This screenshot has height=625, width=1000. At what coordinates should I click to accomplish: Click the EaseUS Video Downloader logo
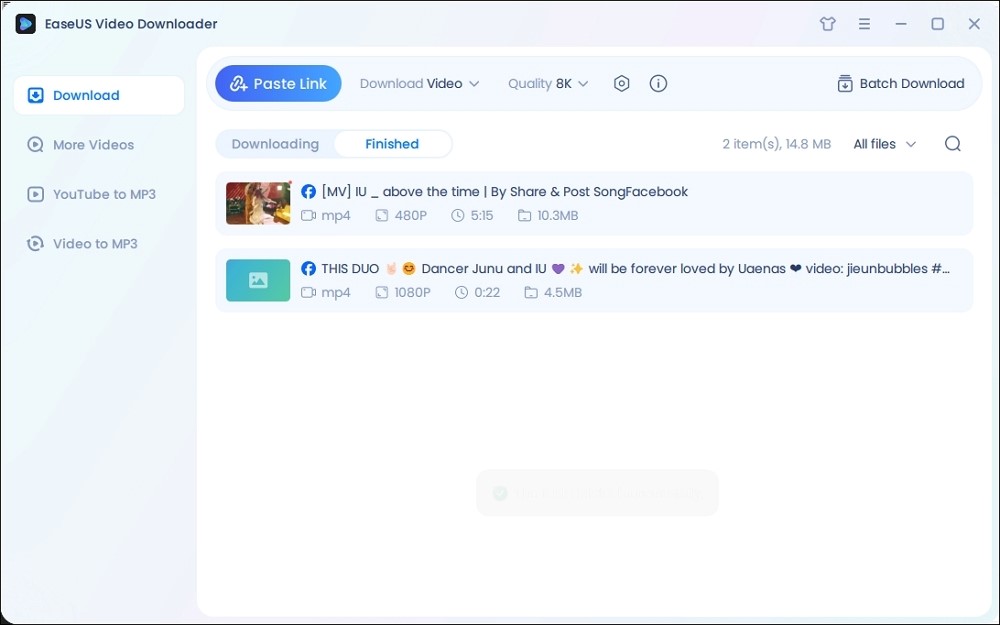click(x=26, y=24)
